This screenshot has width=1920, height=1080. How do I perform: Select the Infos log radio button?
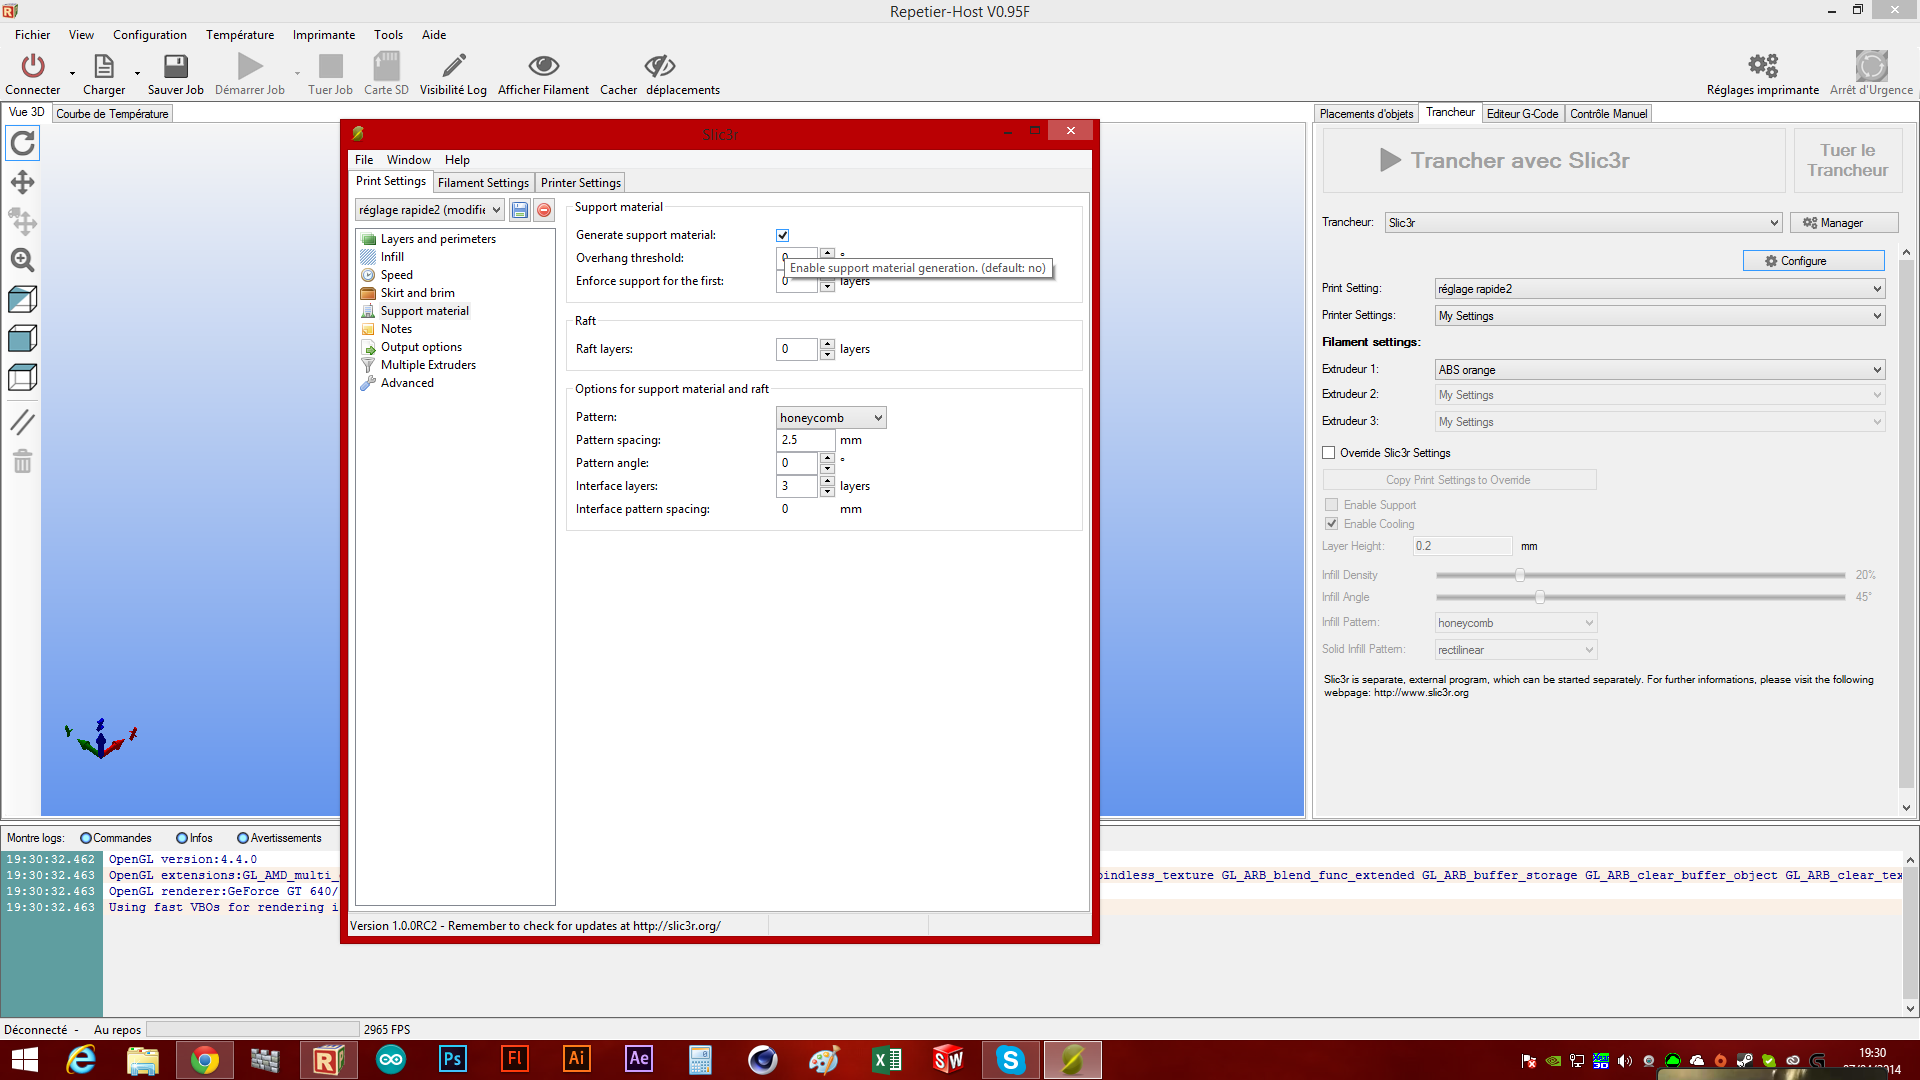click(x=182, y=838)
